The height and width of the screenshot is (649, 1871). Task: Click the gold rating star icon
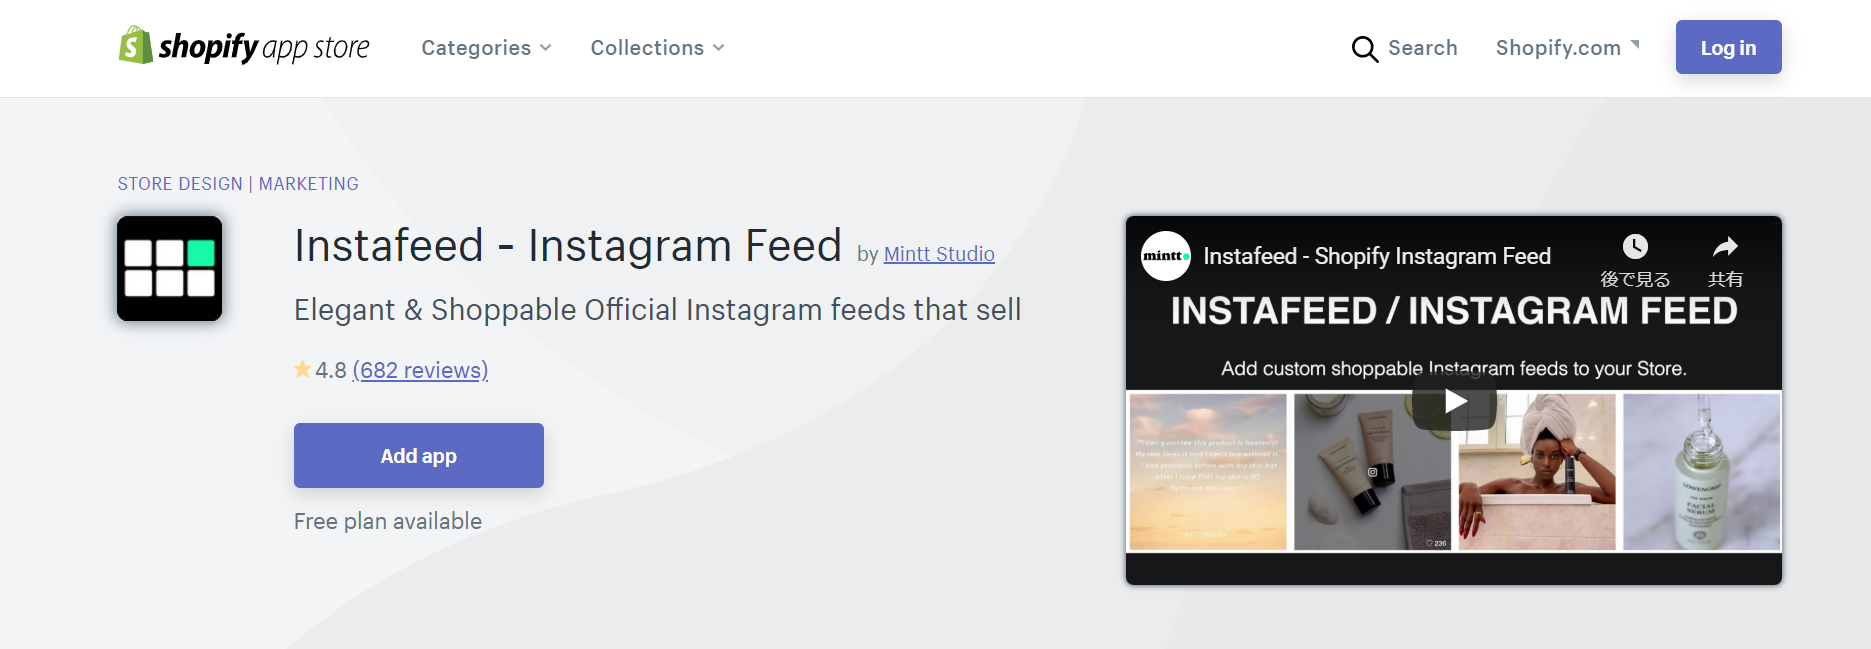302,370
